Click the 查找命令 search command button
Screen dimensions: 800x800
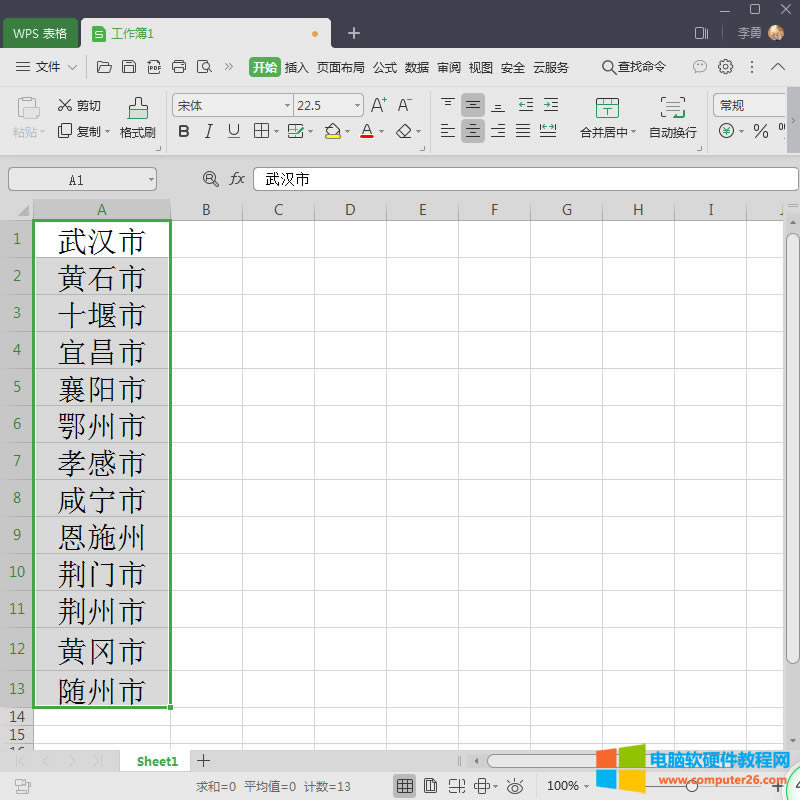click(633, 67)
